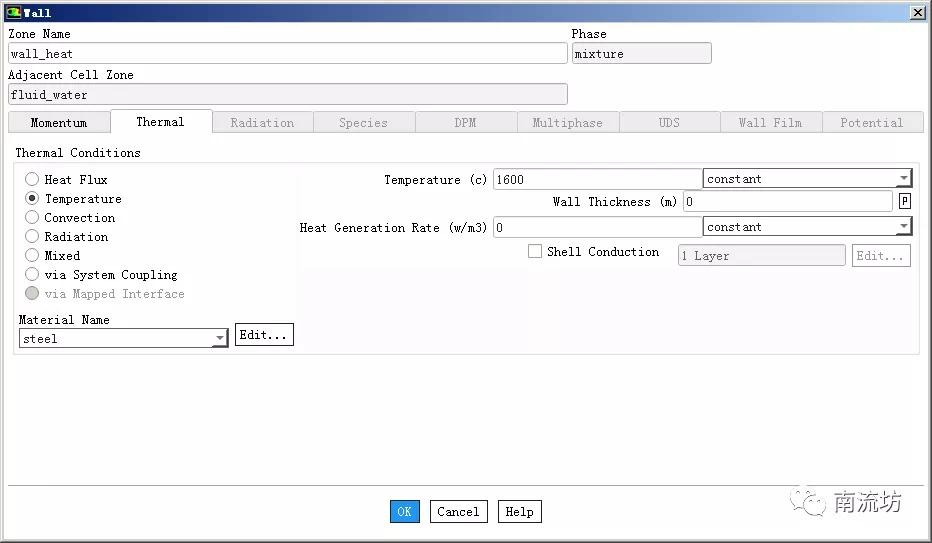Select the Heat Flux radio button

click(x=32, y=179)
